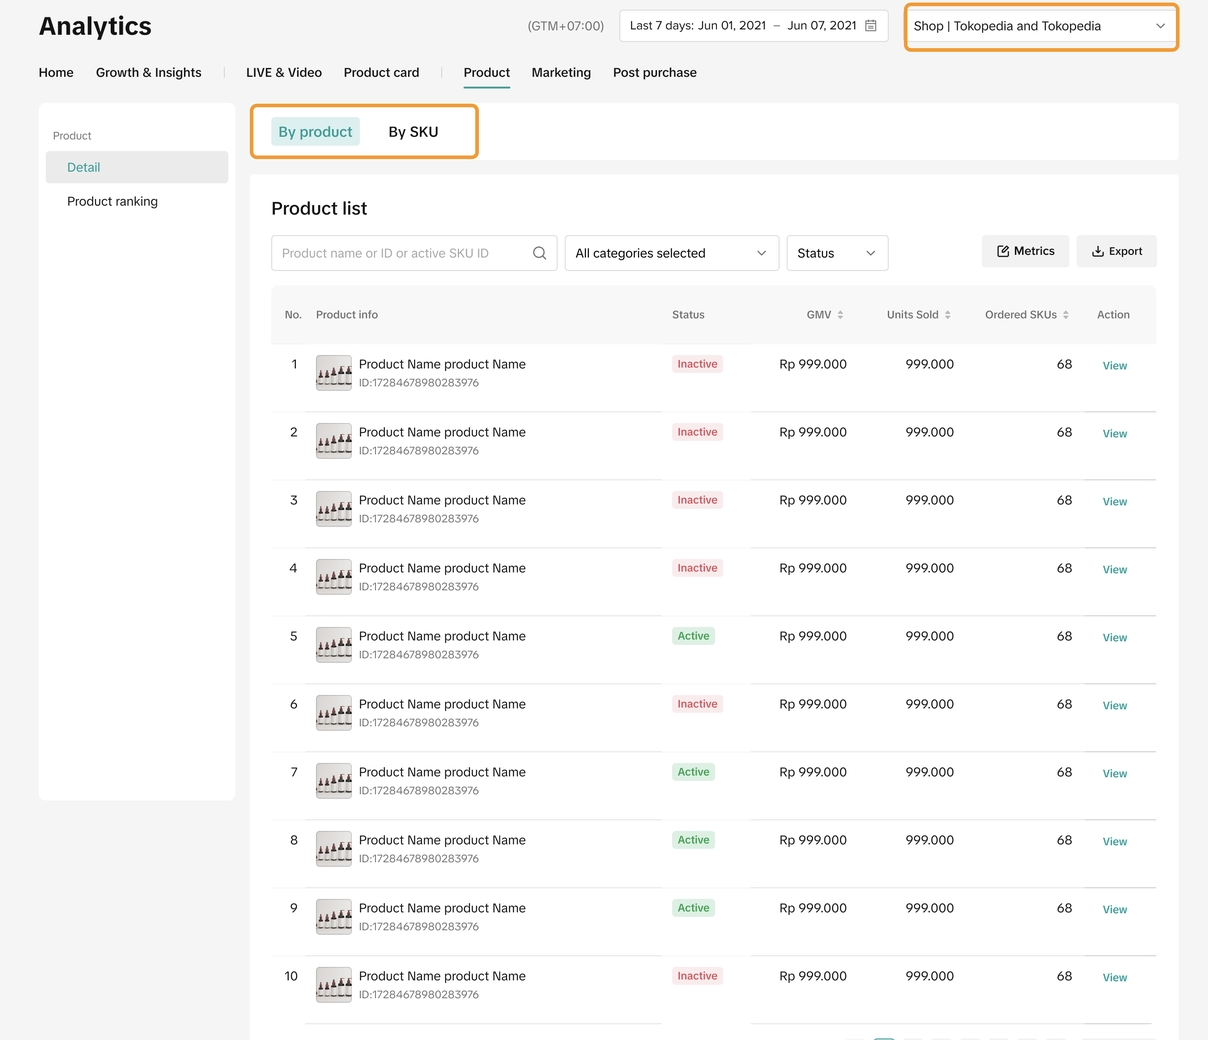
Task: Focus the Product name or ID search field
Action: 400,253
